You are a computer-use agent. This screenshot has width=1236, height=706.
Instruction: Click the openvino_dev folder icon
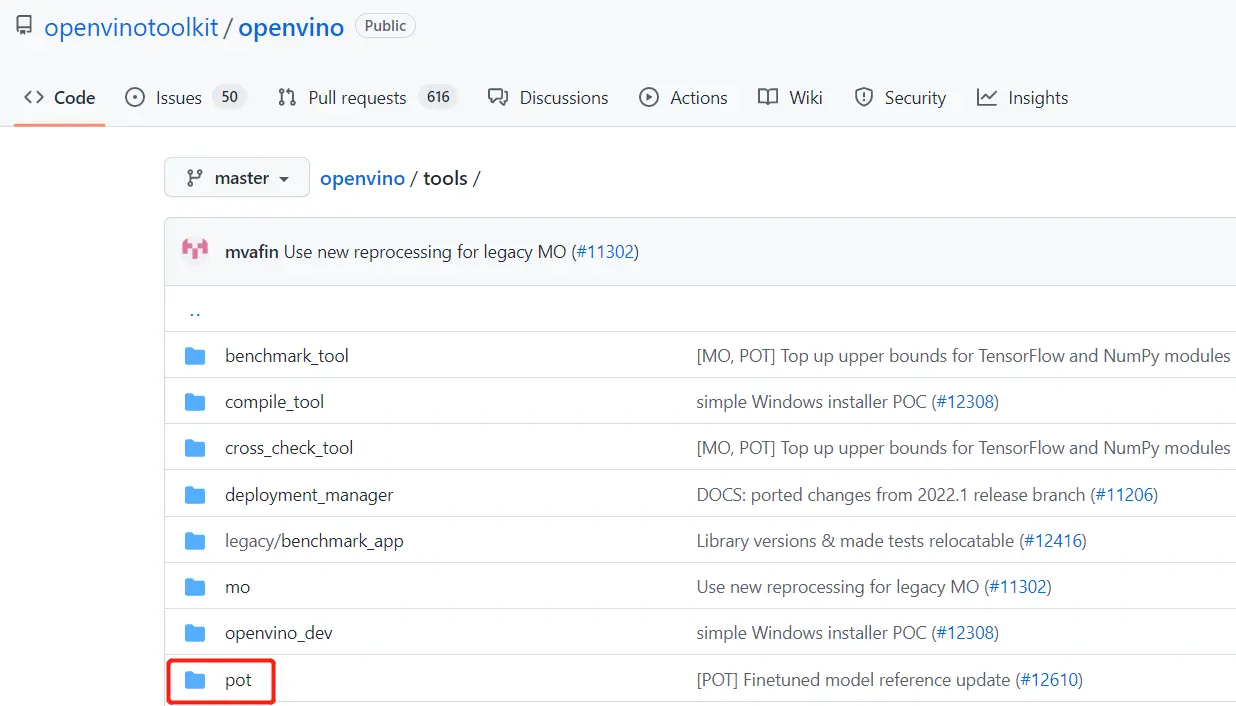[x=195, y=633]
